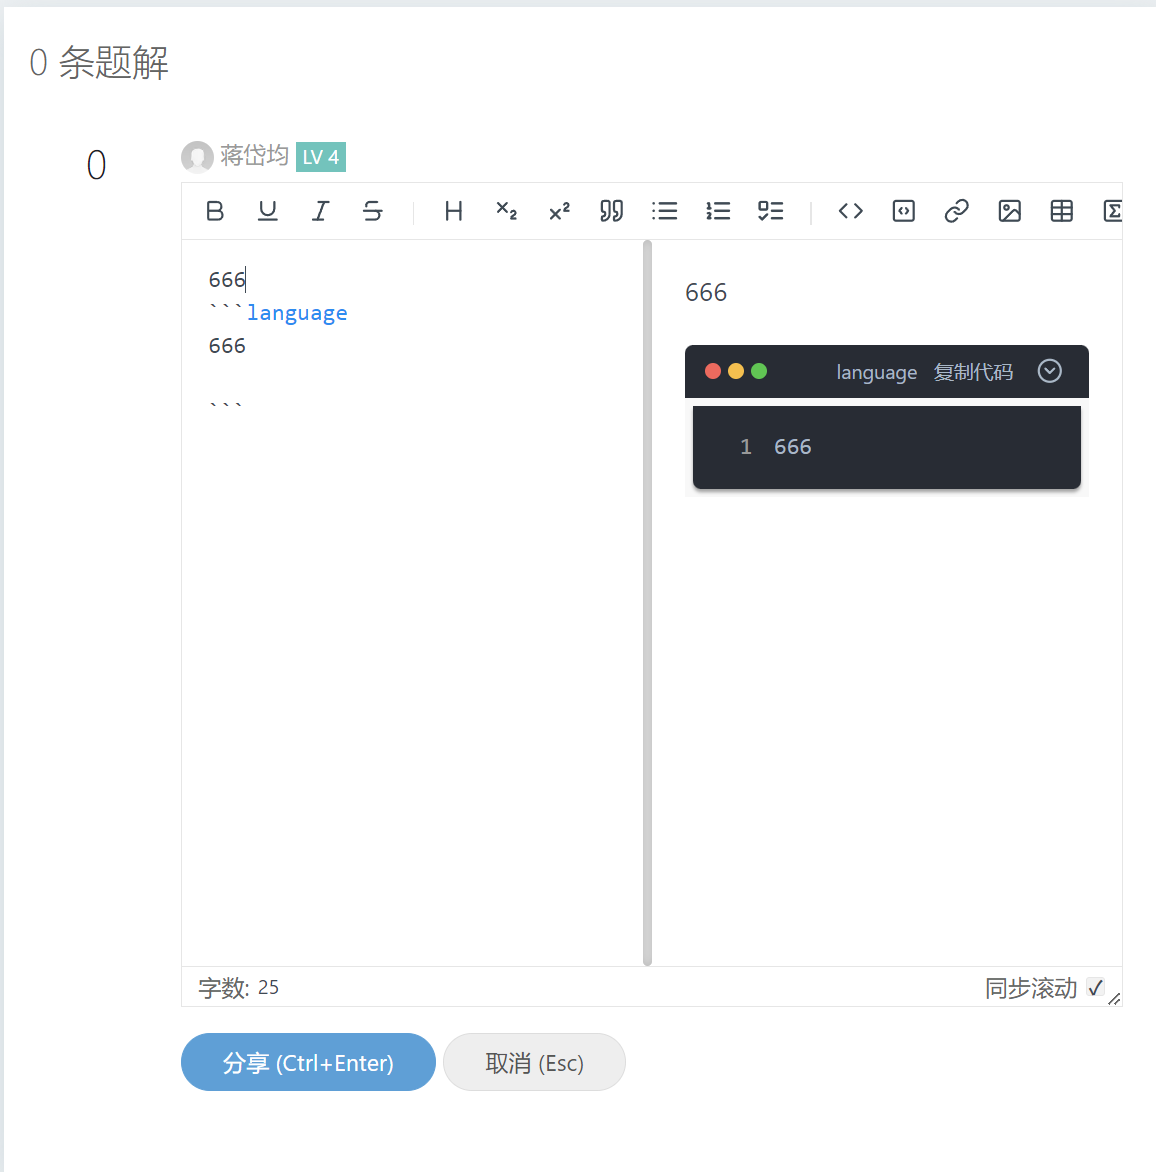This screenshot has width=1156, height=1172.
Task: Click line number 1 in code preview
Action: click(x=746, y=447)
